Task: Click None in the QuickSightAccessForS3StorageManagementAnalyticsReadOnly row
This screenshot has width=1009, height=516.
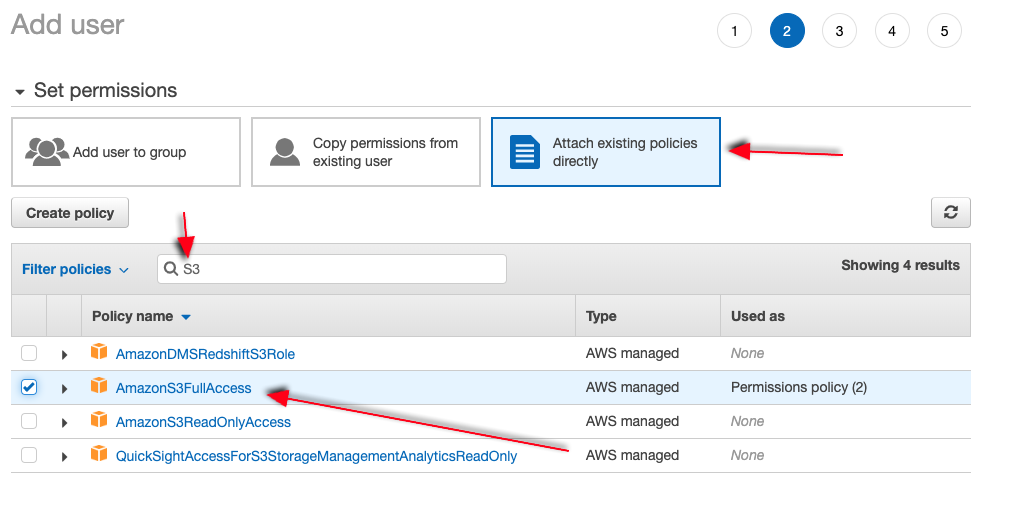Action: (747, 456)
